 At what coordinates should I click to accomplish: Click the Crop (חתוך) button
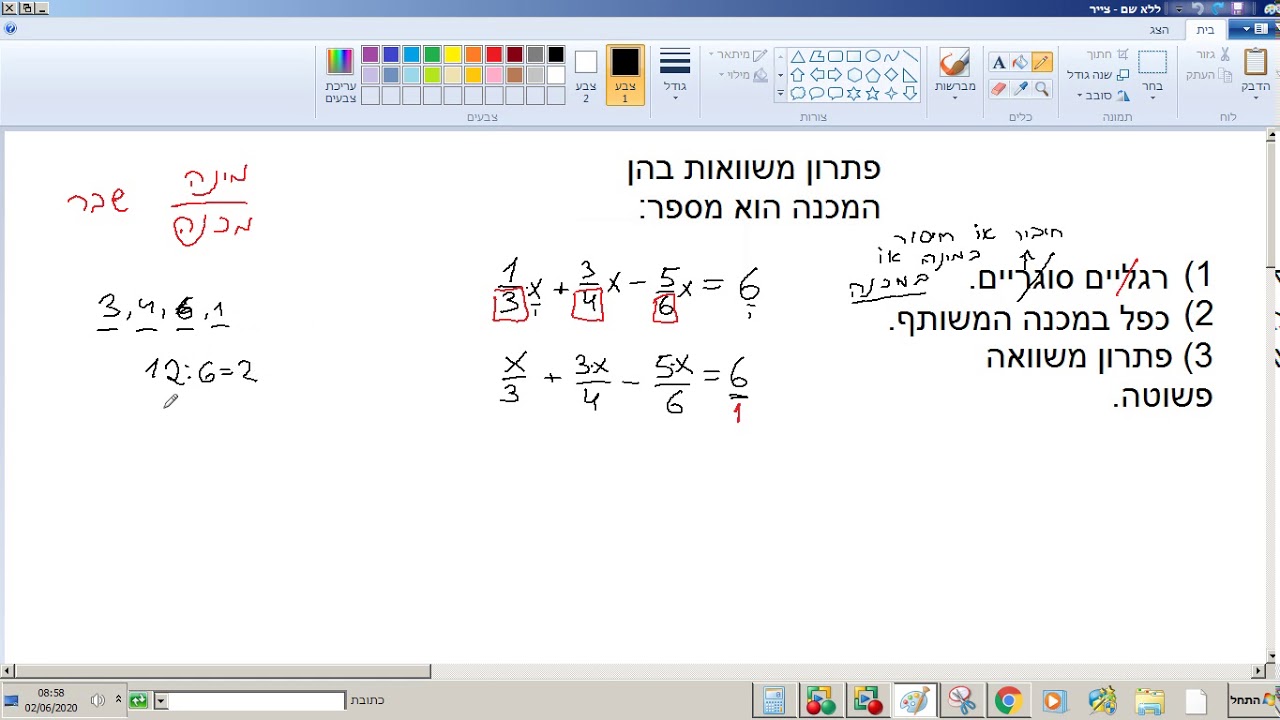[1108, 55]
